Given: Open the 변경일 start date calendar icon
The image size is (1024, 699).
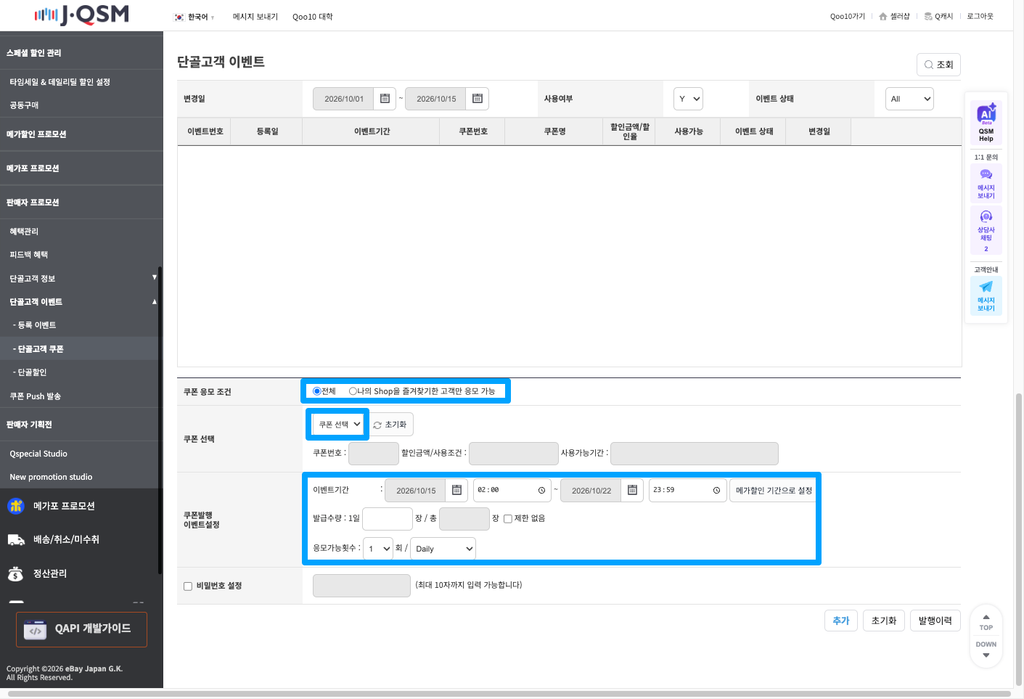Looking at the screenshot, I should (x=385, y=99).
